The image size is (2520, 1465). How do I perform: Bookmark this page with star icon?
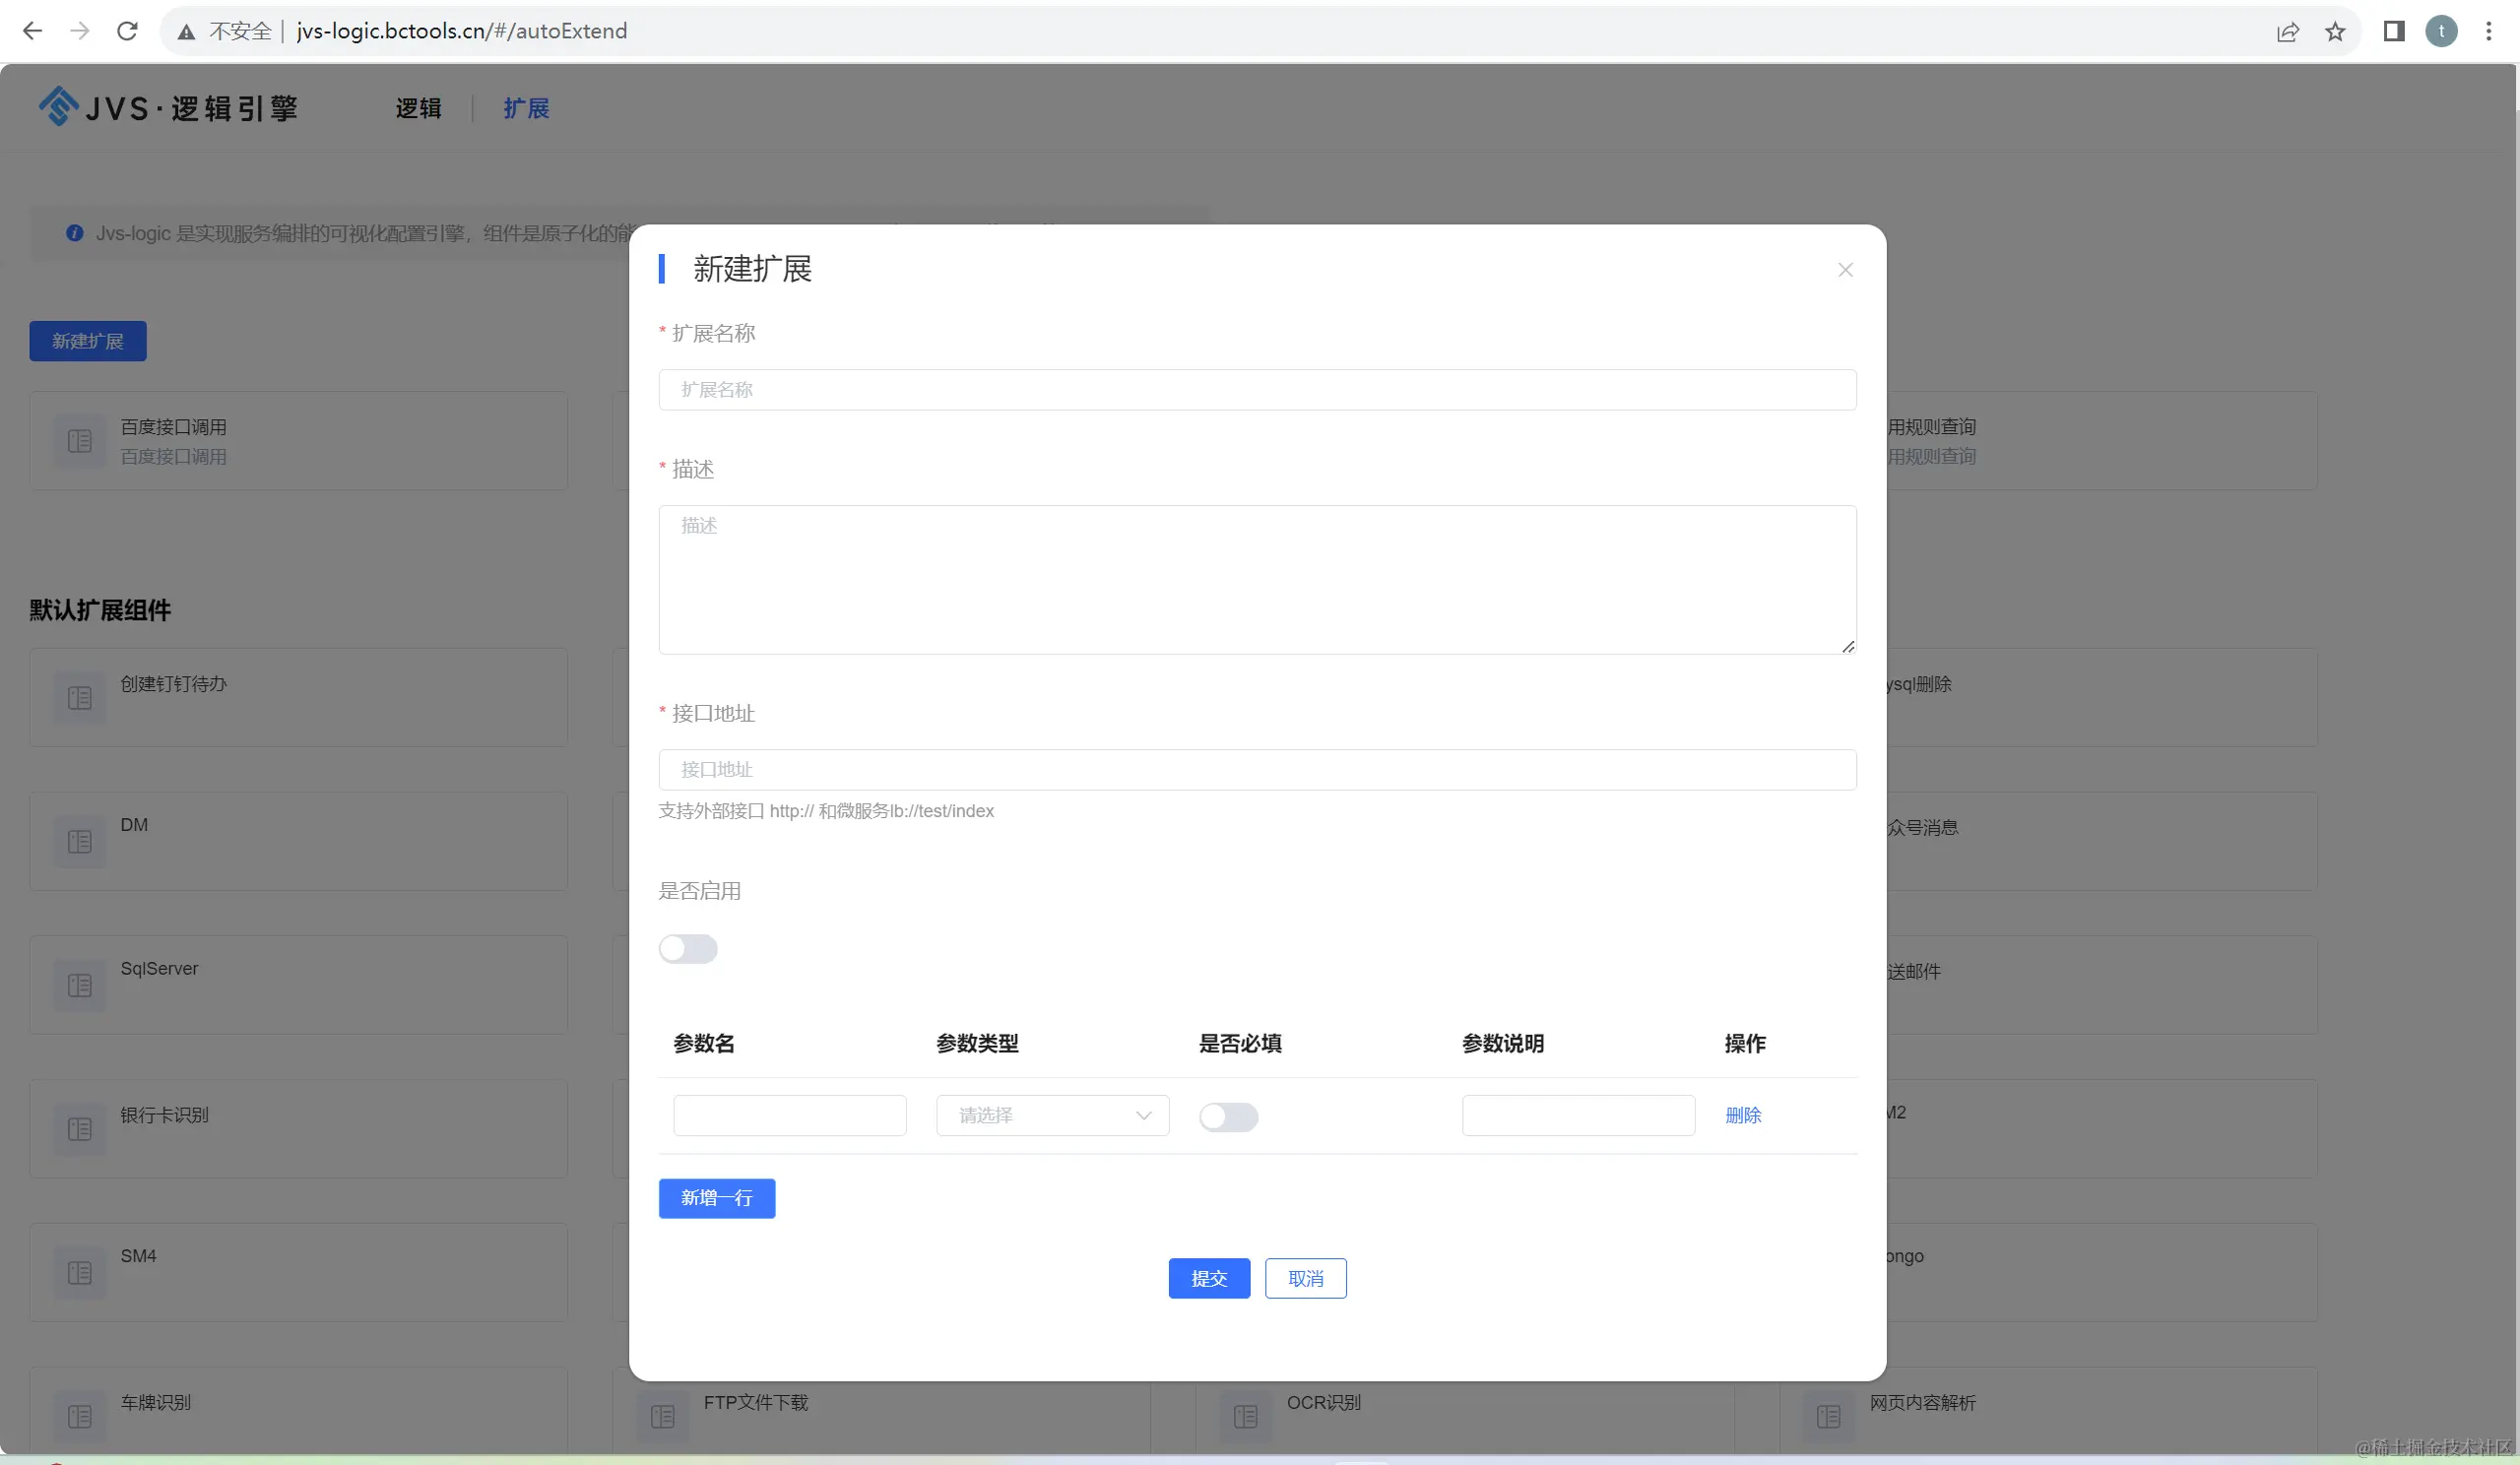(x=2335, y=32)
